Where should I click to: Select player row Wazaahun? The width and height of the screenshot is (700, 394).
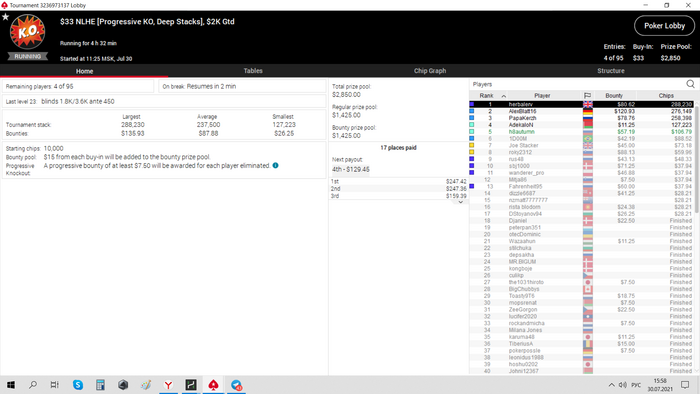[x=582, y=241]
